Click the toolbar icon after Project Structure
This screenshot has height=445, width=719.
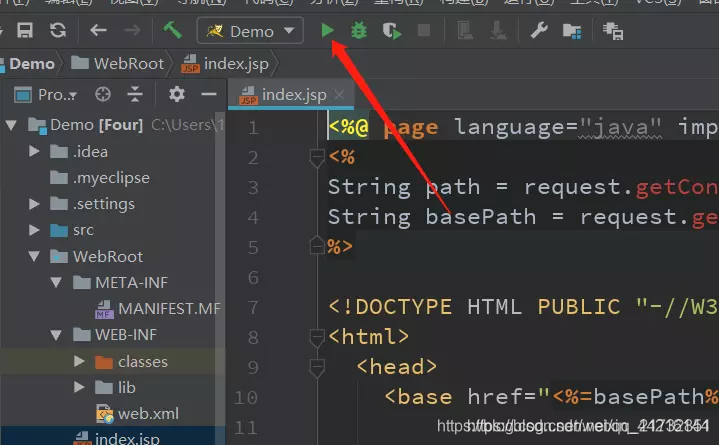click(613, 31)
